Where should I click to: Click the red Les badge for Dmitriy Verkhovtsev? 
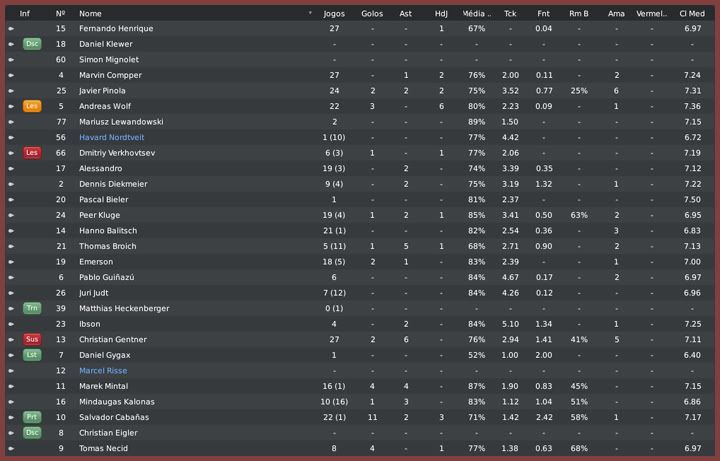tap(32, 153)
